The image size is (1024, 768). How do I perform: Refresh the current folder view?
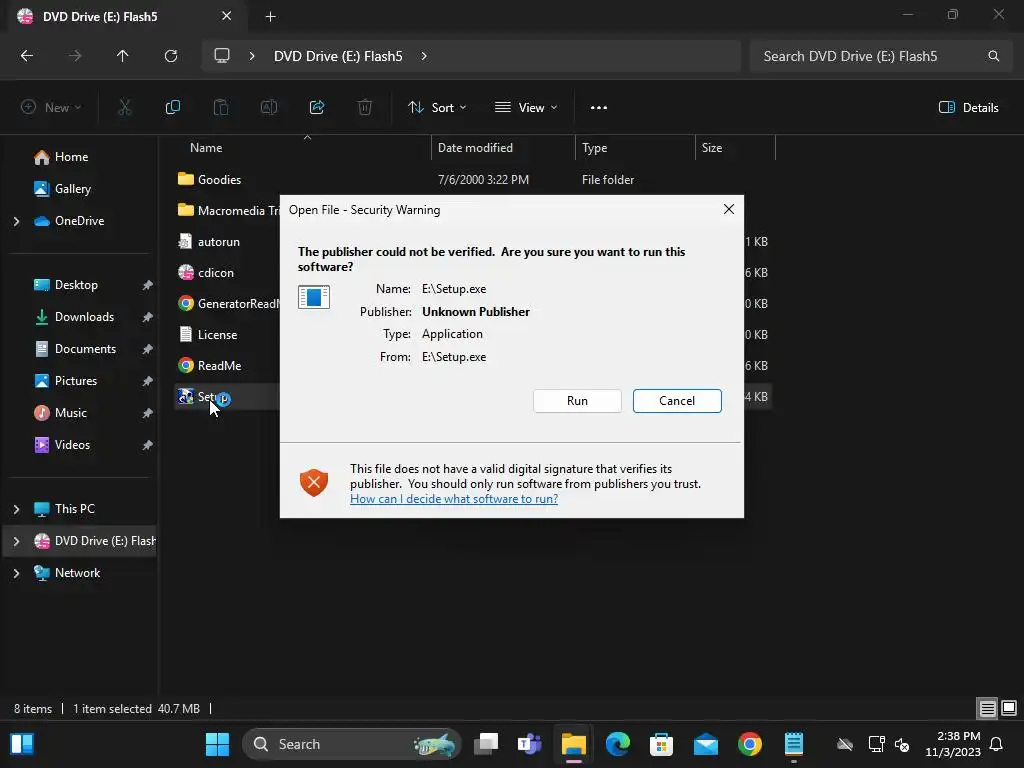click(x=171, y=56)
